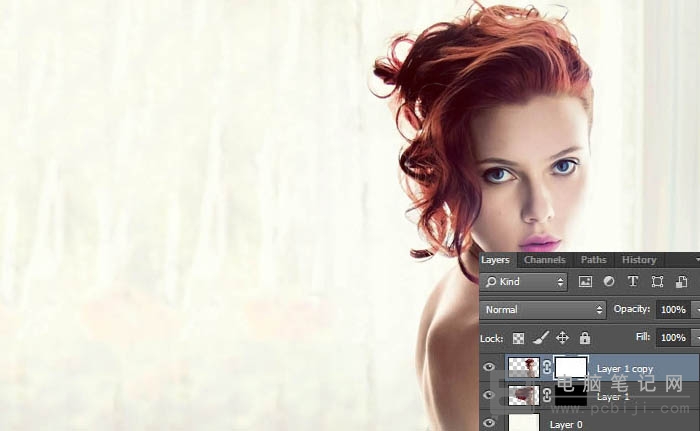Select Layer 0 thumbnail

click(x=524, y=423)
